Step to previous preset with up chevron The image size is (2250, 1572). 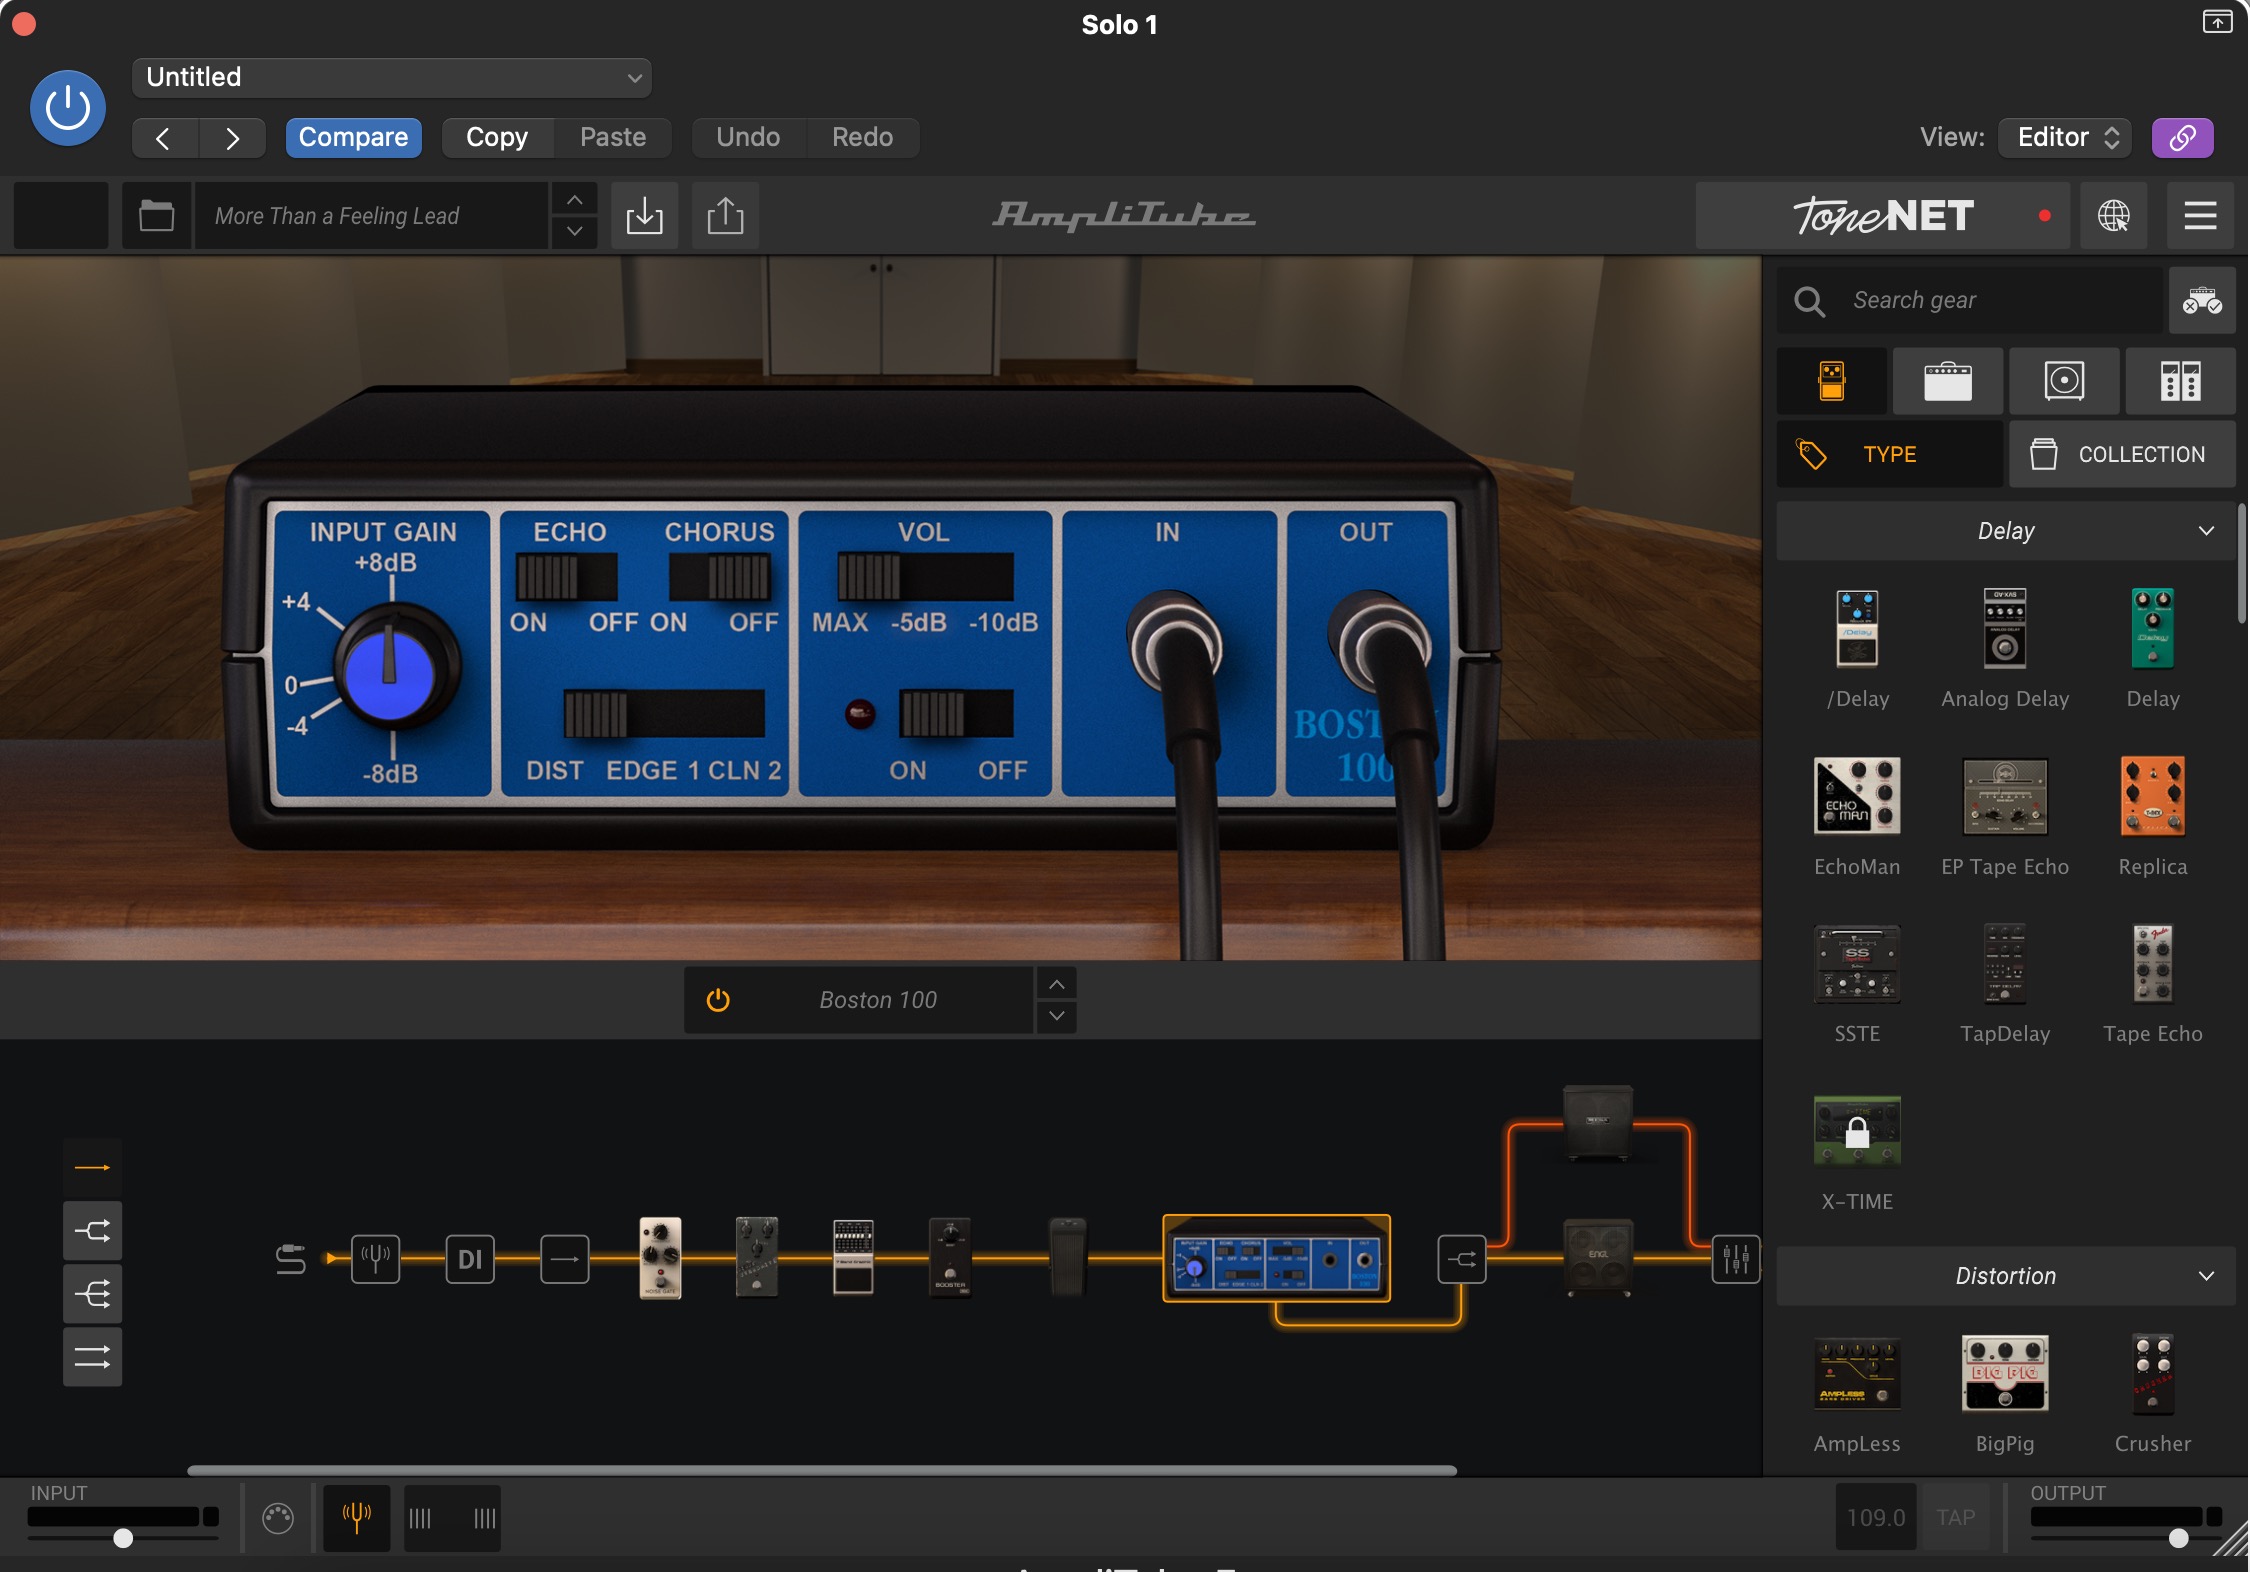pos(574,200)
